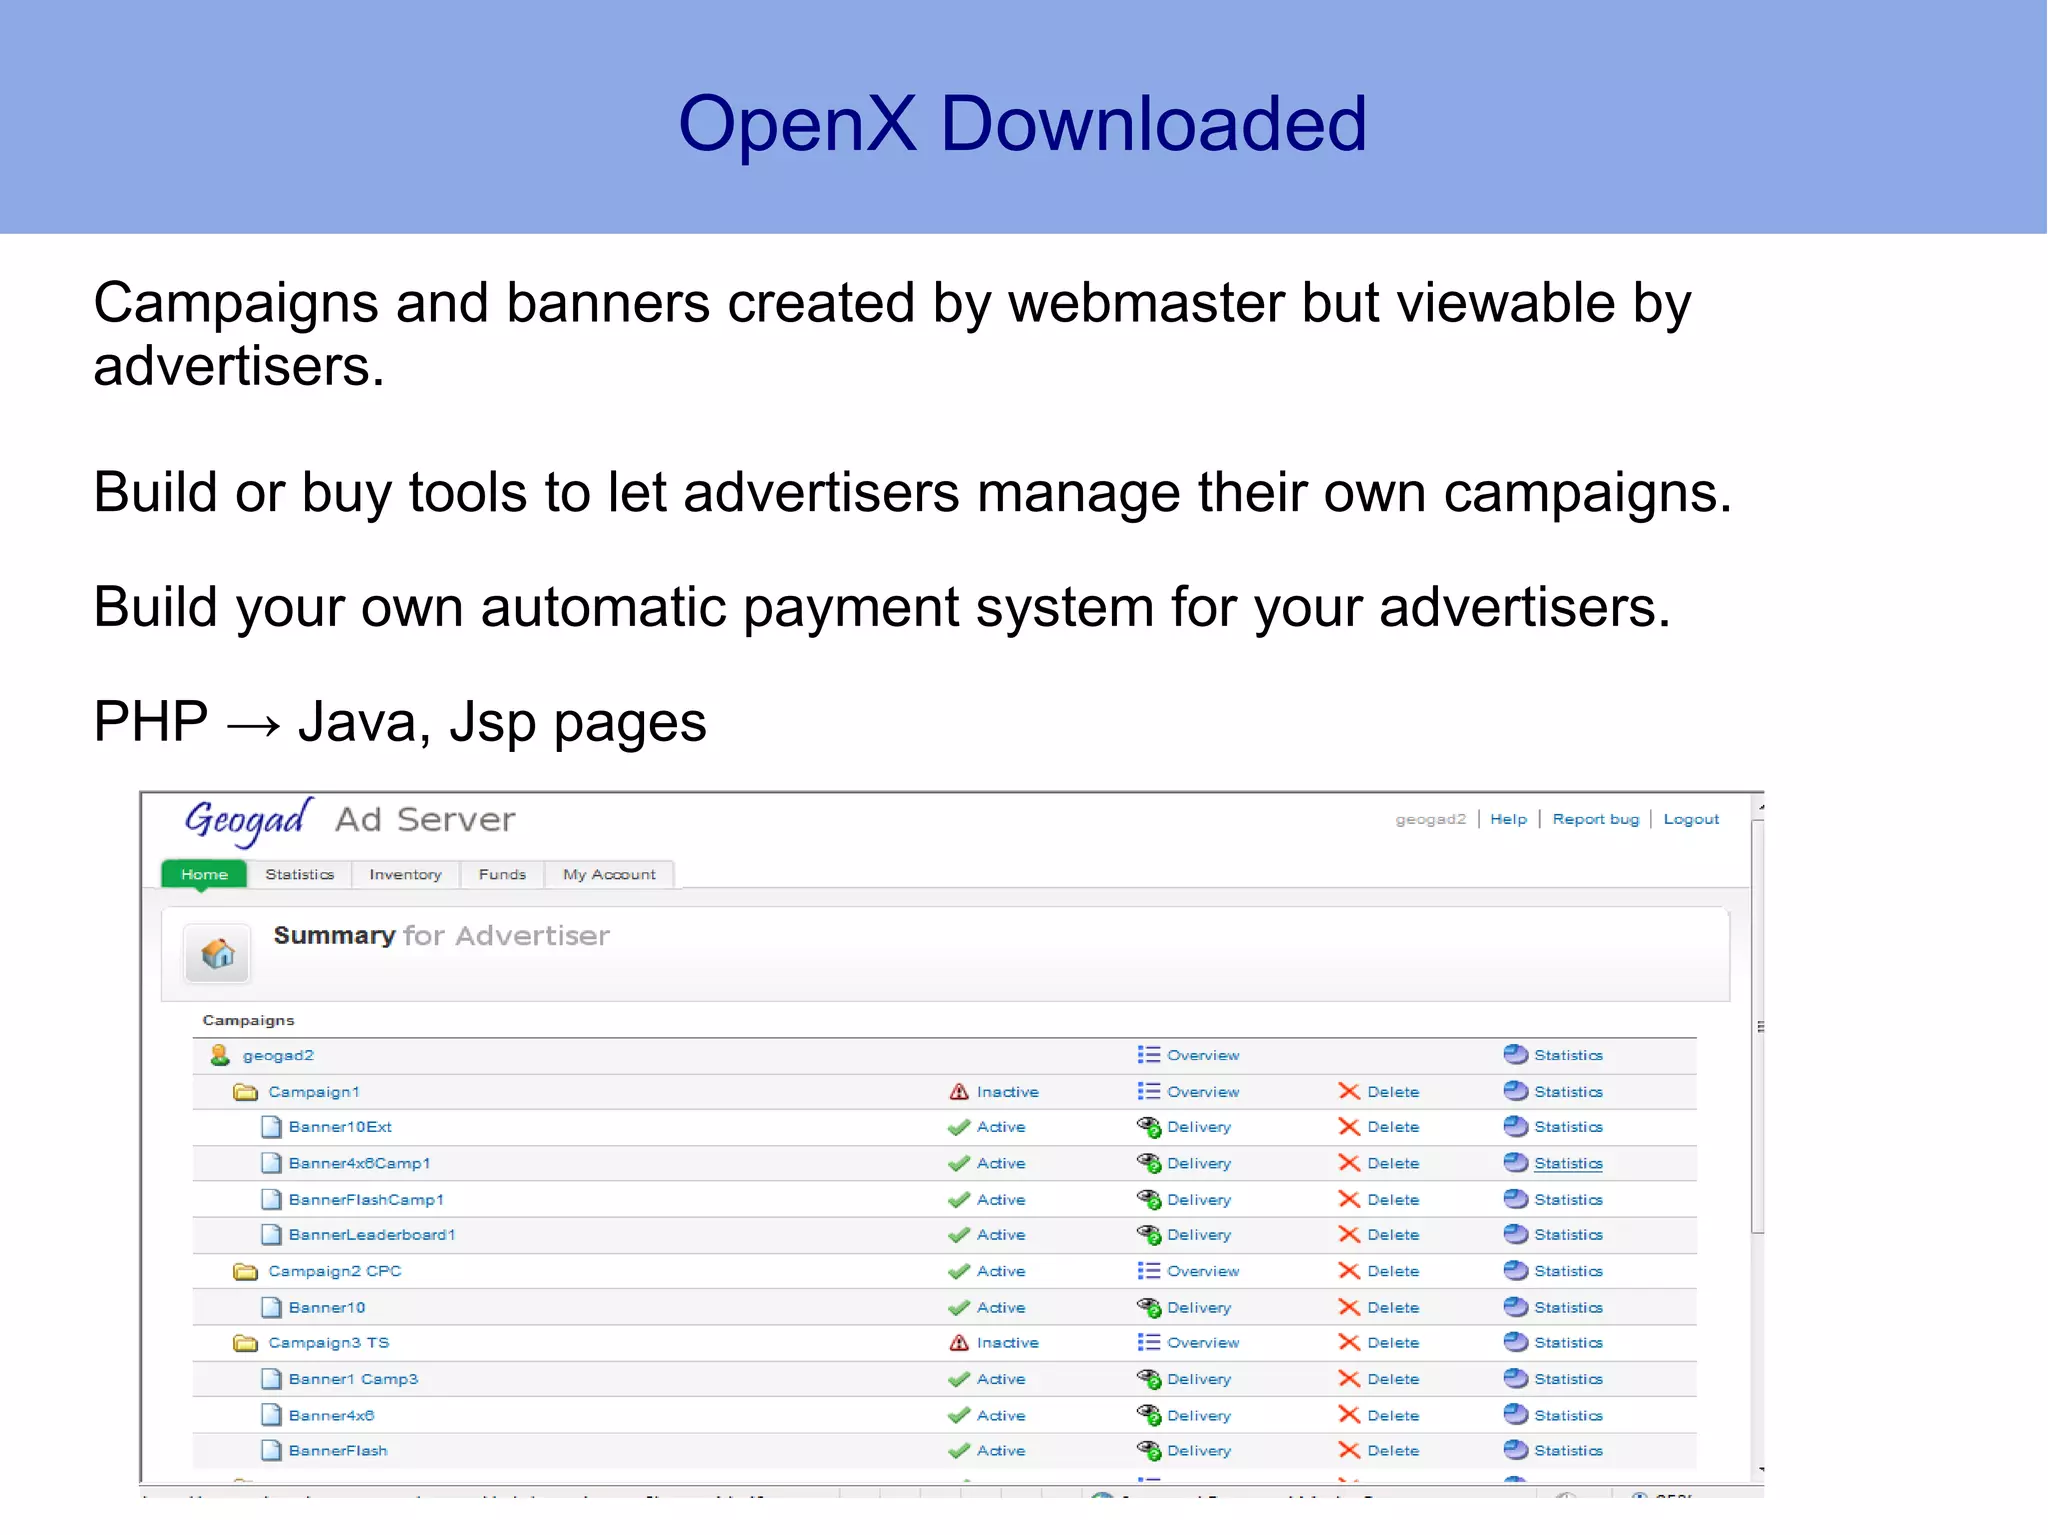Click the Delete X icon for Banner4x6Camp1

[1349, 1163]
